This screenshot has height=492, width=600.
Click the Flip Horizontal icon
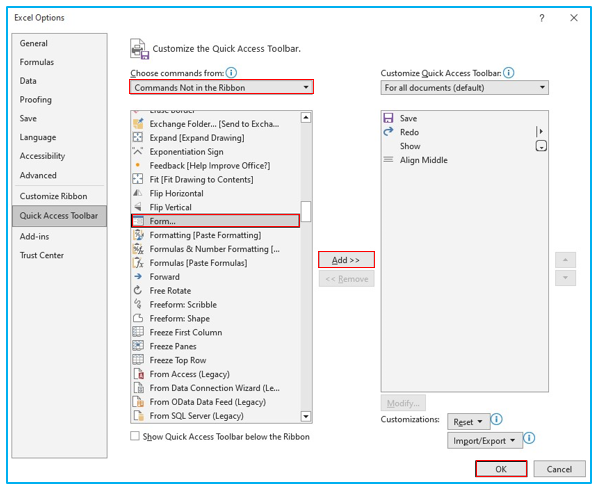point(138,193)
